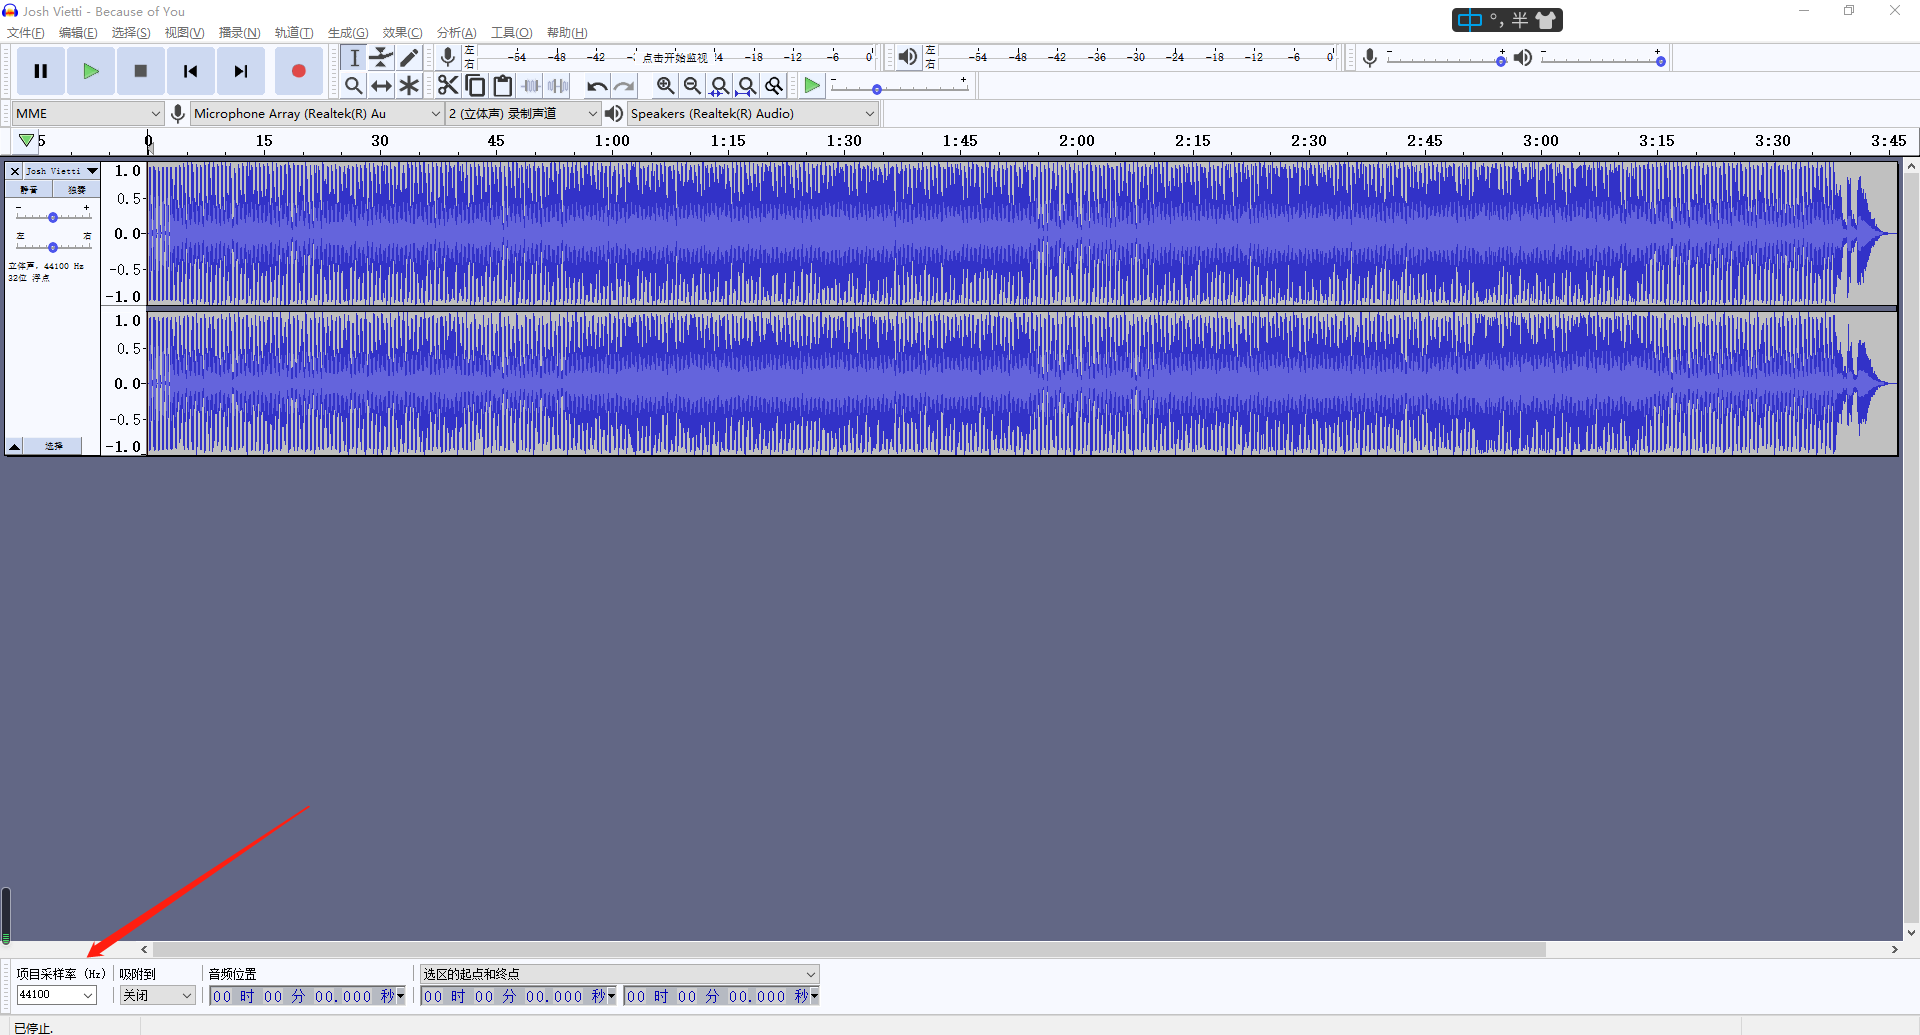The width and height of the screenshot is (1920, 1035).
Task: Adjust the playback volume slider
Action: 1603,60
